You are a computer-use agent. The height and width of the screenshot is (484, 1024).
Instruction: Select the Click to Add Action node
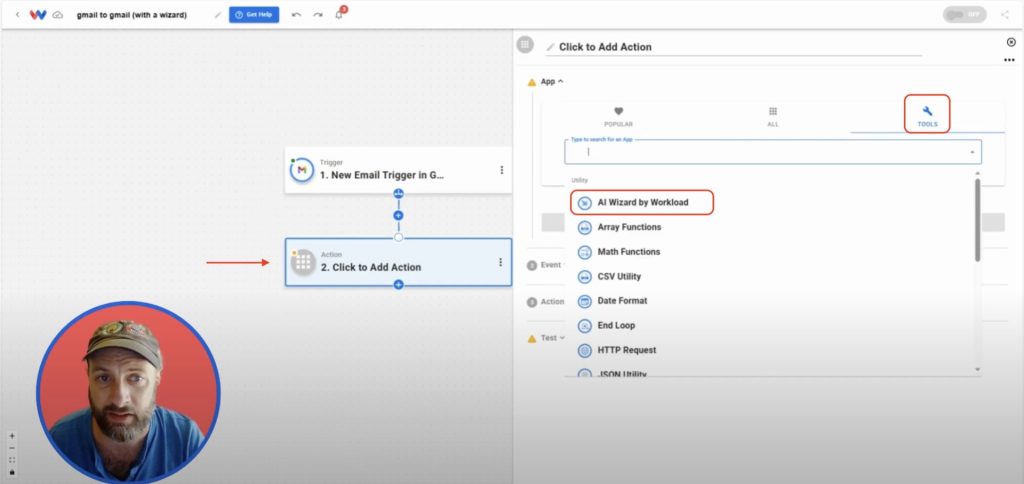tap(398, 262)
